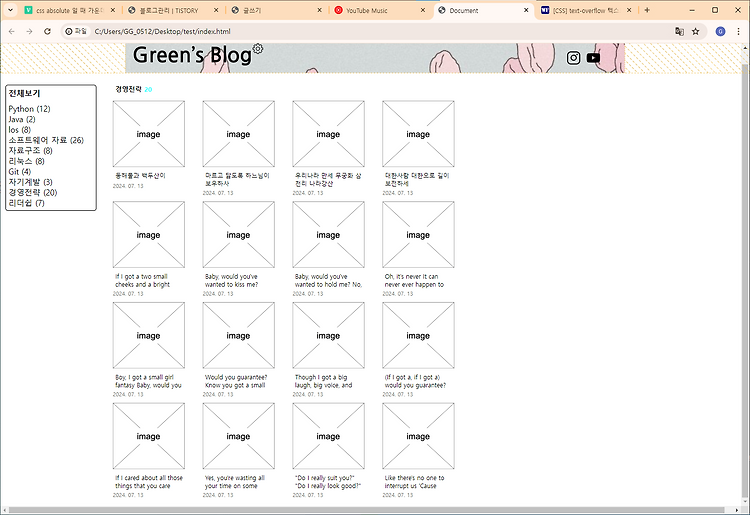Image resolution: width=750 pixels, height=515 pixels.
Task: Open the Python (12) category
Action: click(x=29, y=109)
